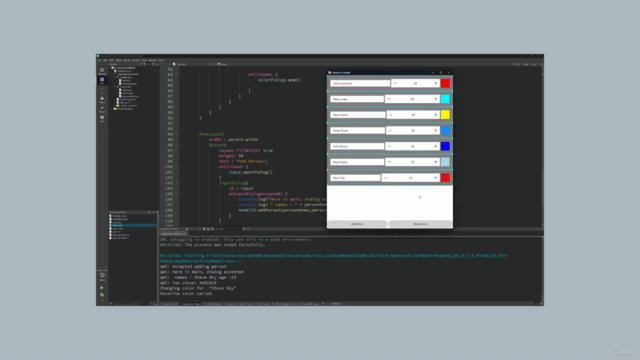Image resolution: width=640 pixels, height=360 pixels.
Task: Switch to Debug mode in left sidebar
Action: coord(102,99)
